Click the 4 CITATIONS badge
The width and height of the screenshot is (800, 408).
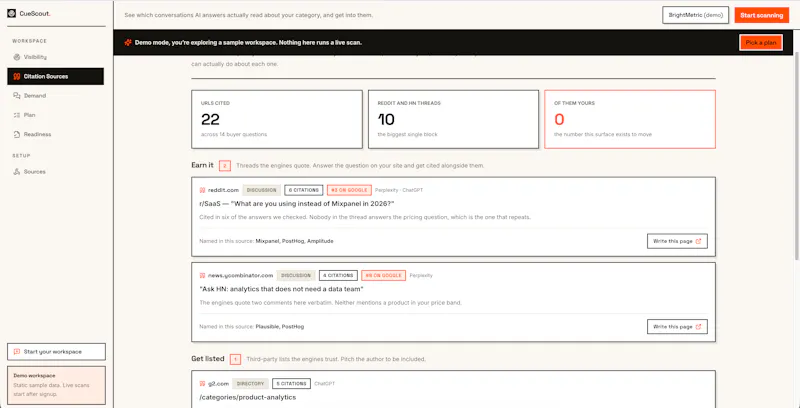coord(338,275)
